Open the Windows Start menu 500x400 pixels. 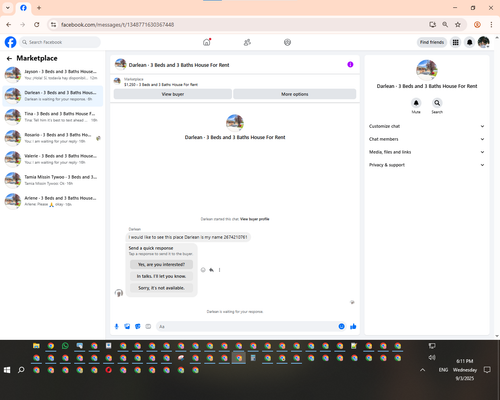[7, 370]
